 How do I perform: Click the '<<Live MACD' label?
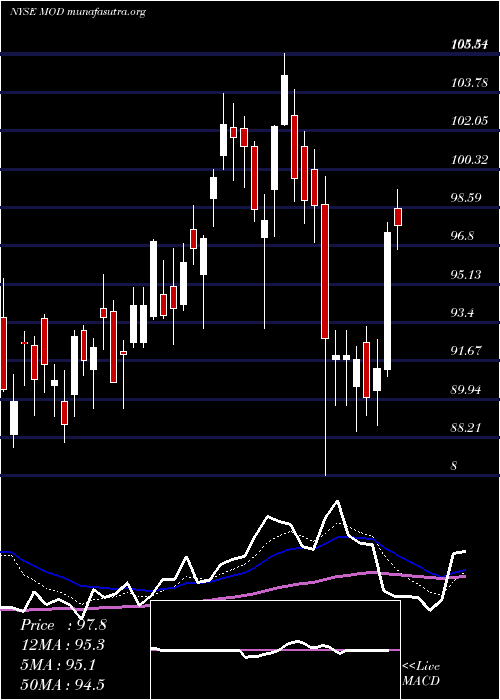(x=421, y=674)
